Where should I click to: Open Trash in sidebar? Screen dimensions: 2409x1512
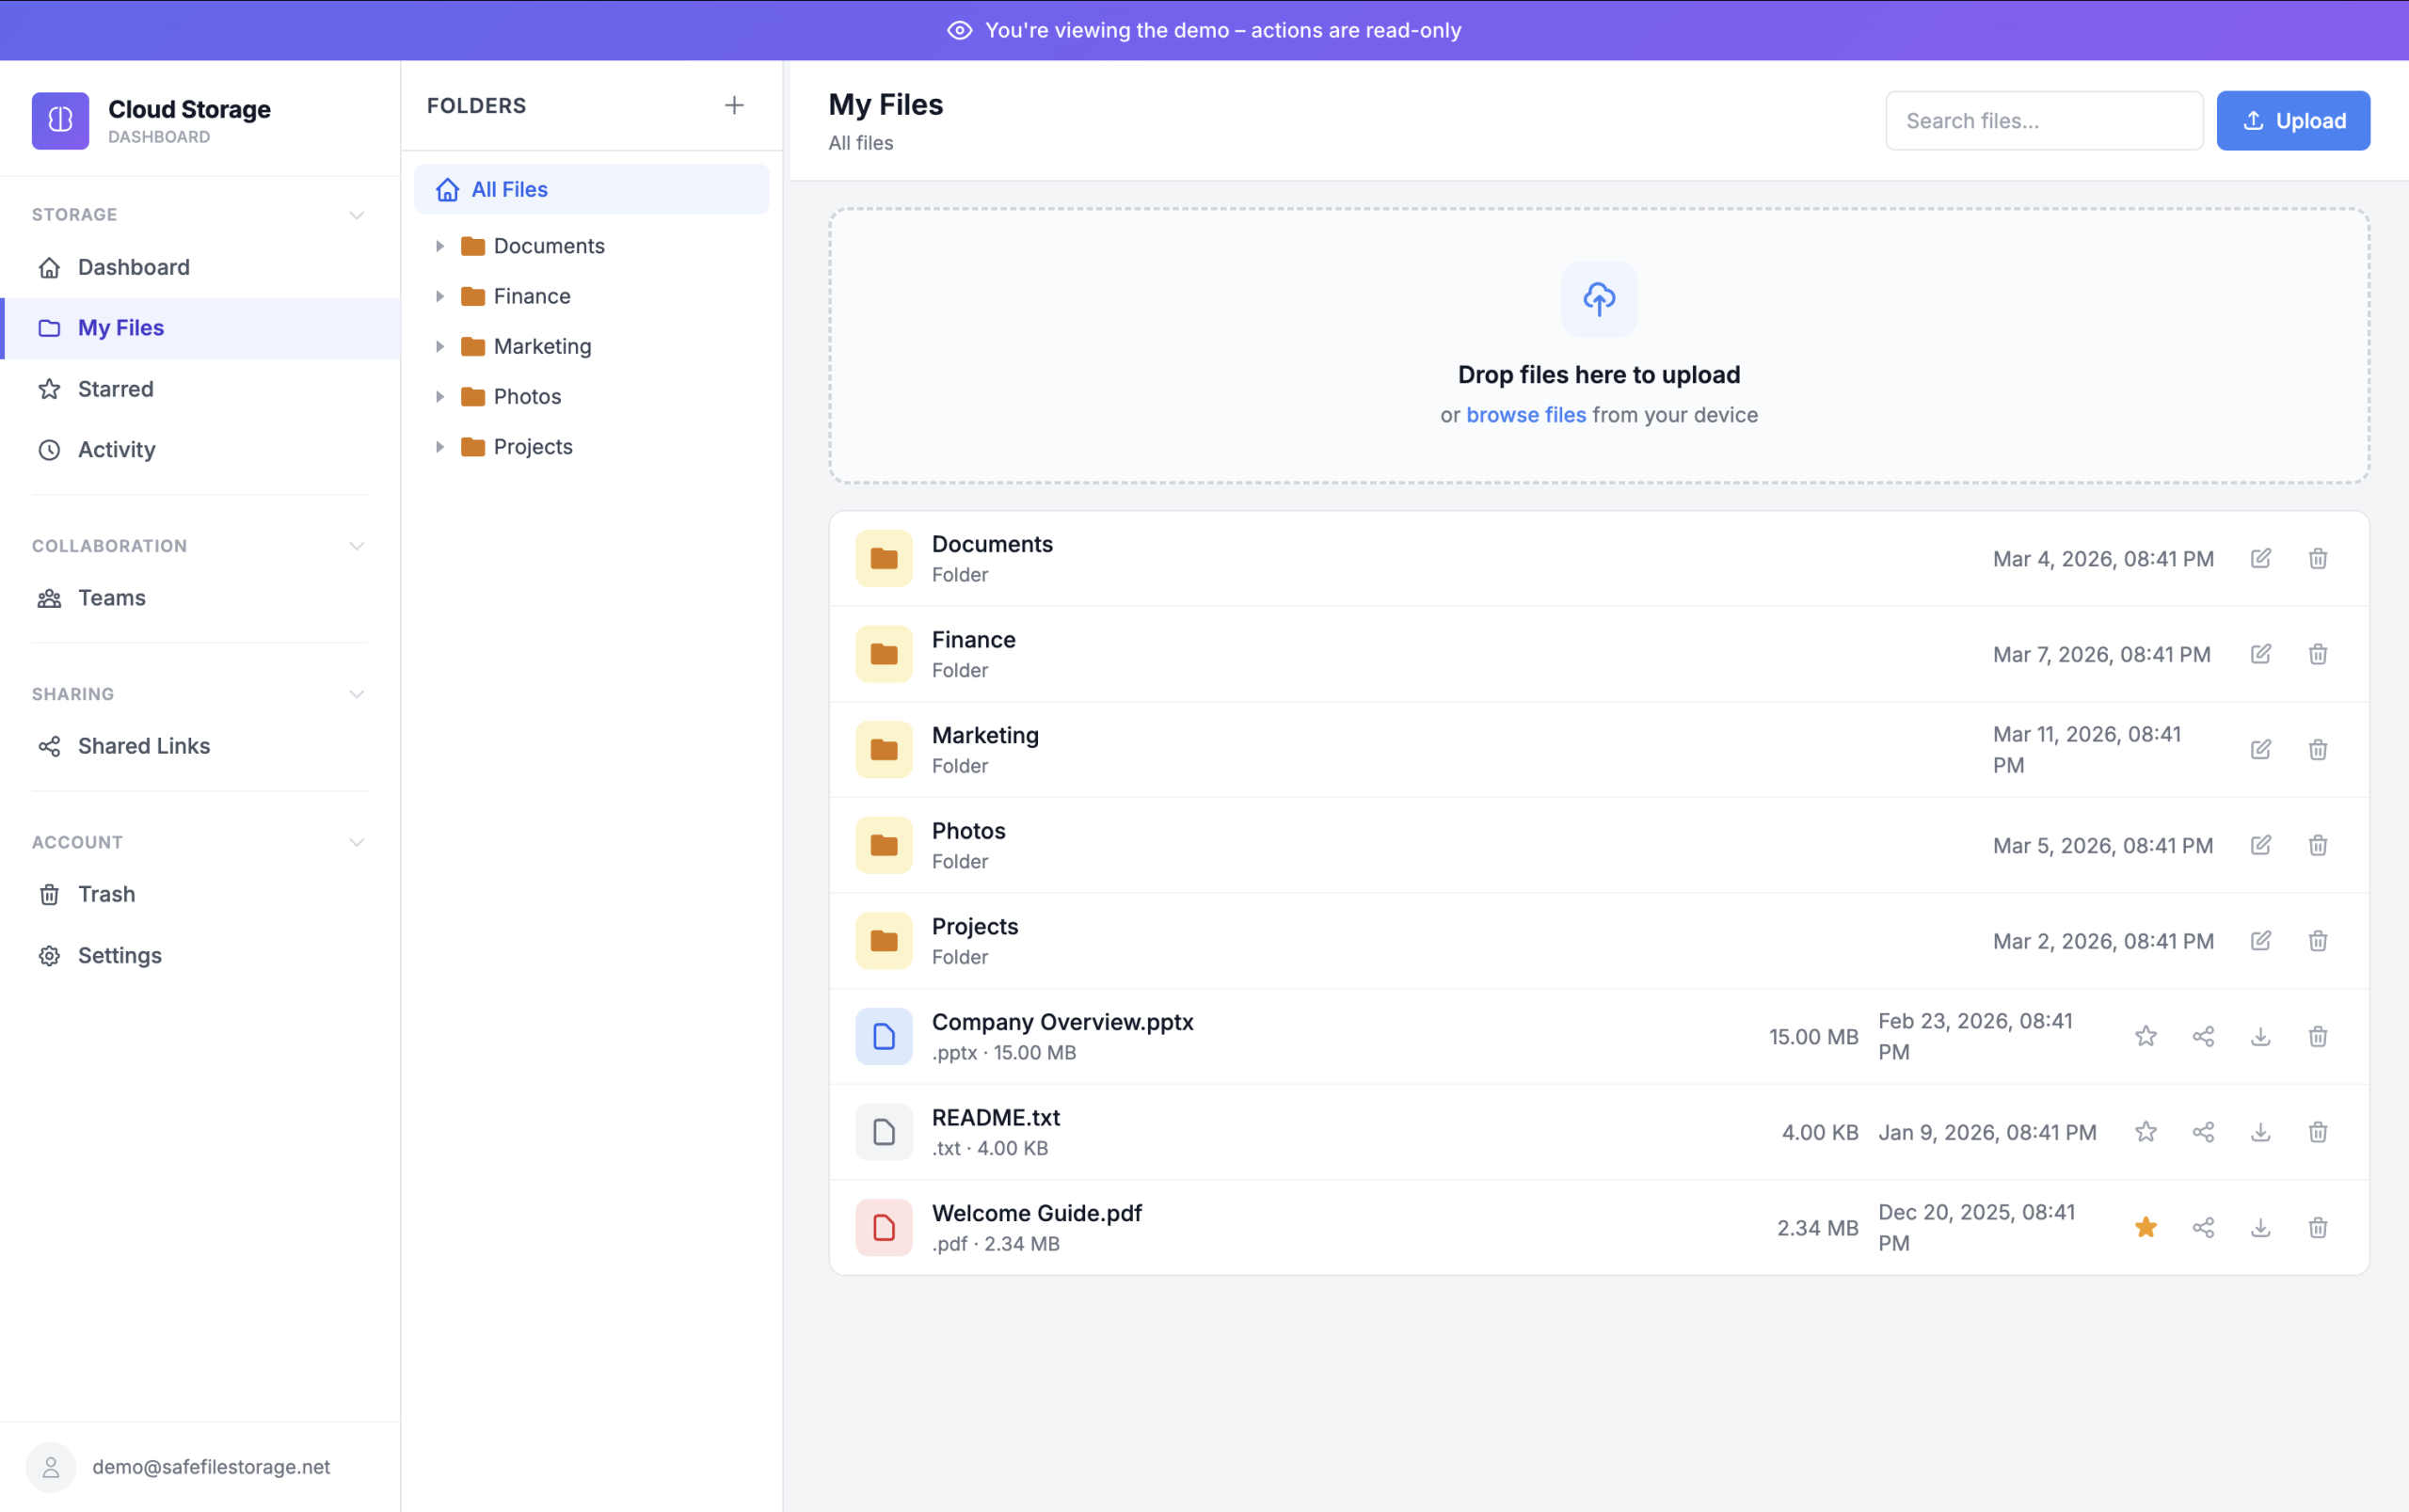click(x=200, y=894)
